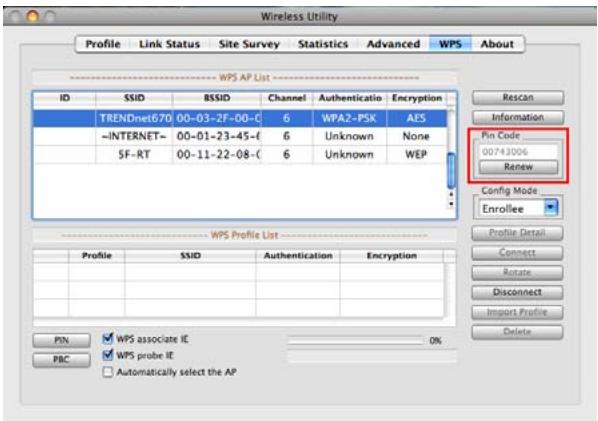Image resolution: width=598 pixels, height=421 pixels.
Task: Click the Profile Detail button
Action: pos(517,233)
